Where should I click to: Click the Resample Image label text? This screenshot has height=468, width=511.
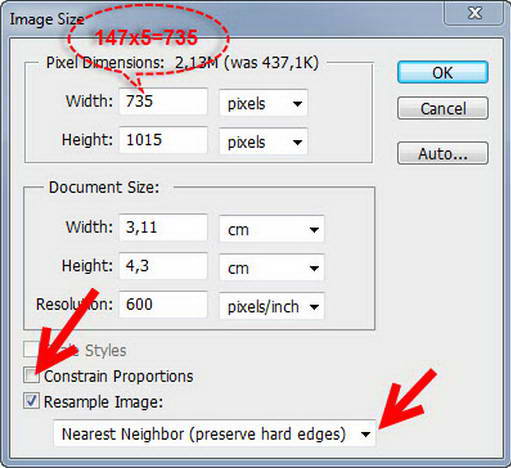click(x=104, y=402)
